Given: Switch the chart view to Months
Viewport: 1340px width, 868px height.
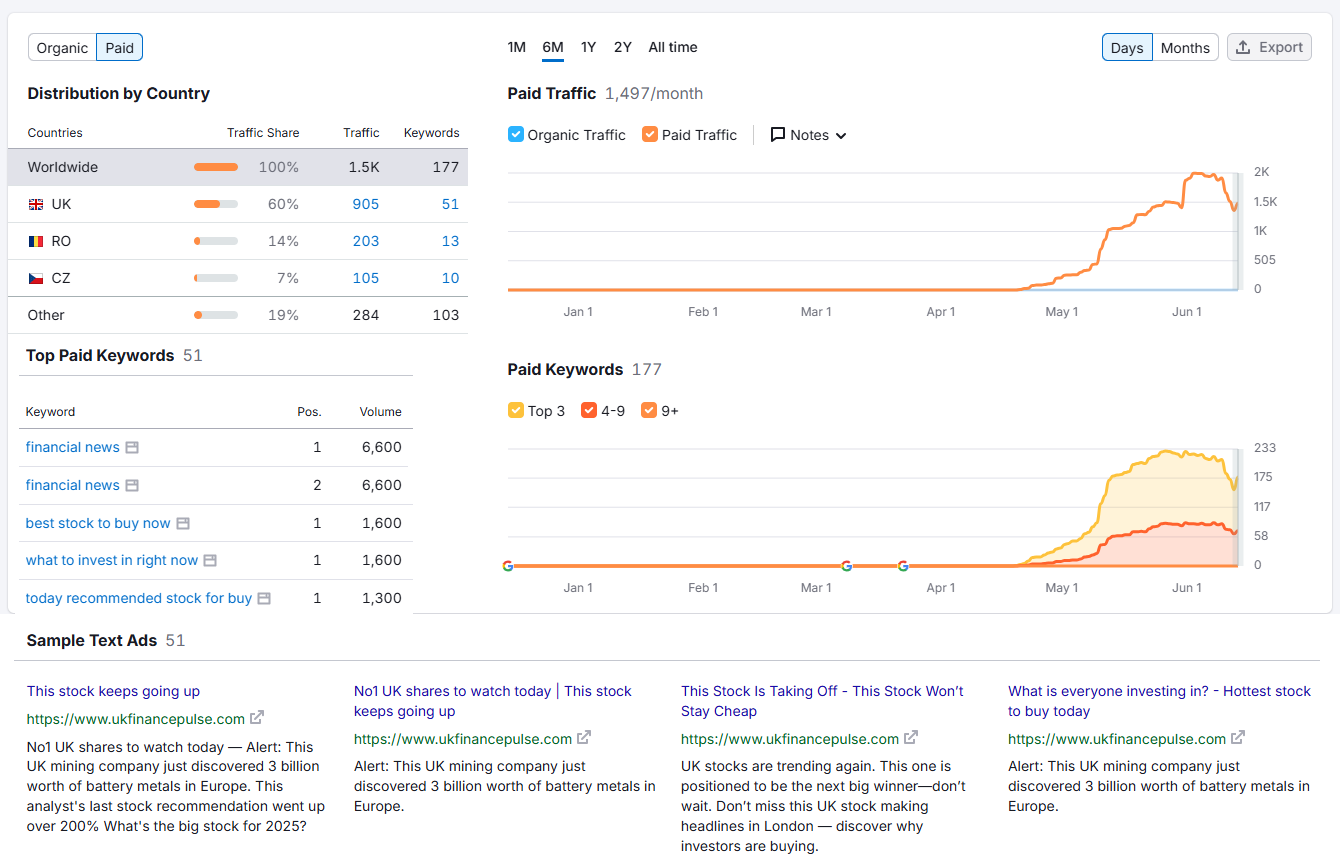Looking at the screenshot, I should click(x=1185, y=47).
